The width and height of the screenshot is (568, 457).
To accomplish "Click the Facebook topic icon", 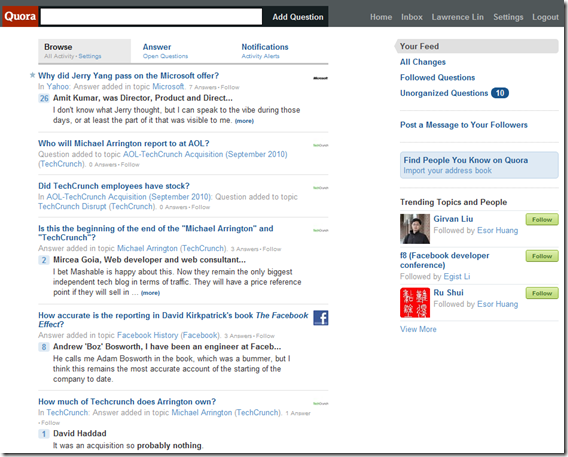I will [321, 318].
